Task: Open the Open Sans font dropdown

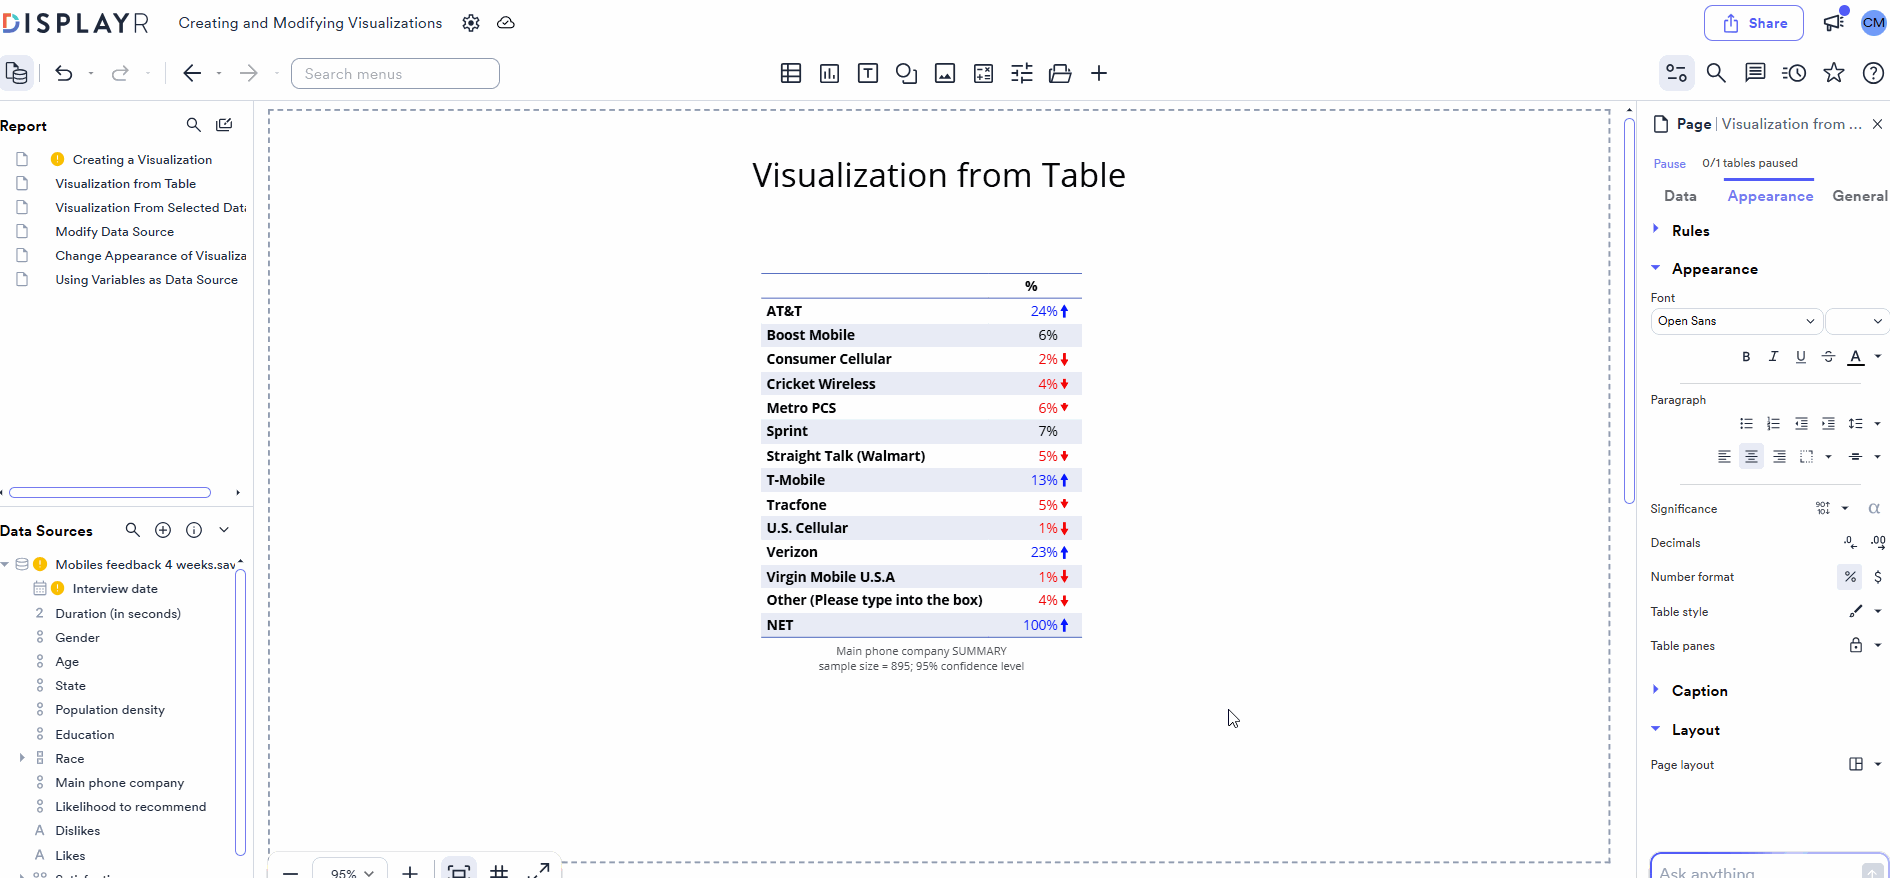Action: (x=1736, y=321)
